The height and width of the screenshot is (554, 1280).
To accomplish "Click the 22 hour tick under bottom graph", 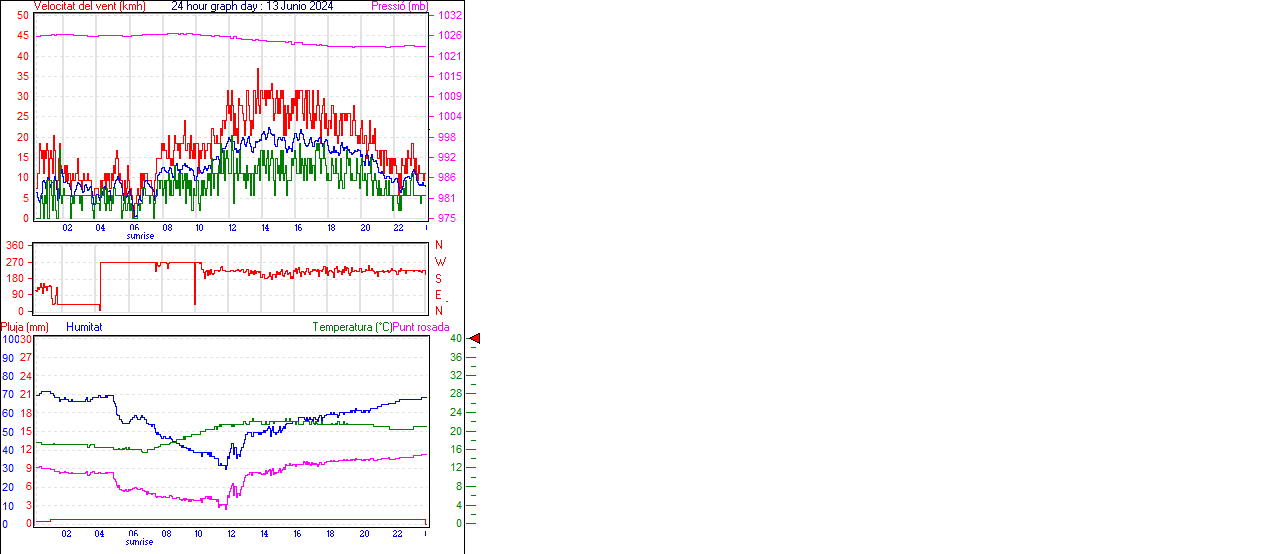I will pyautogui.click(x=398, y=533).
